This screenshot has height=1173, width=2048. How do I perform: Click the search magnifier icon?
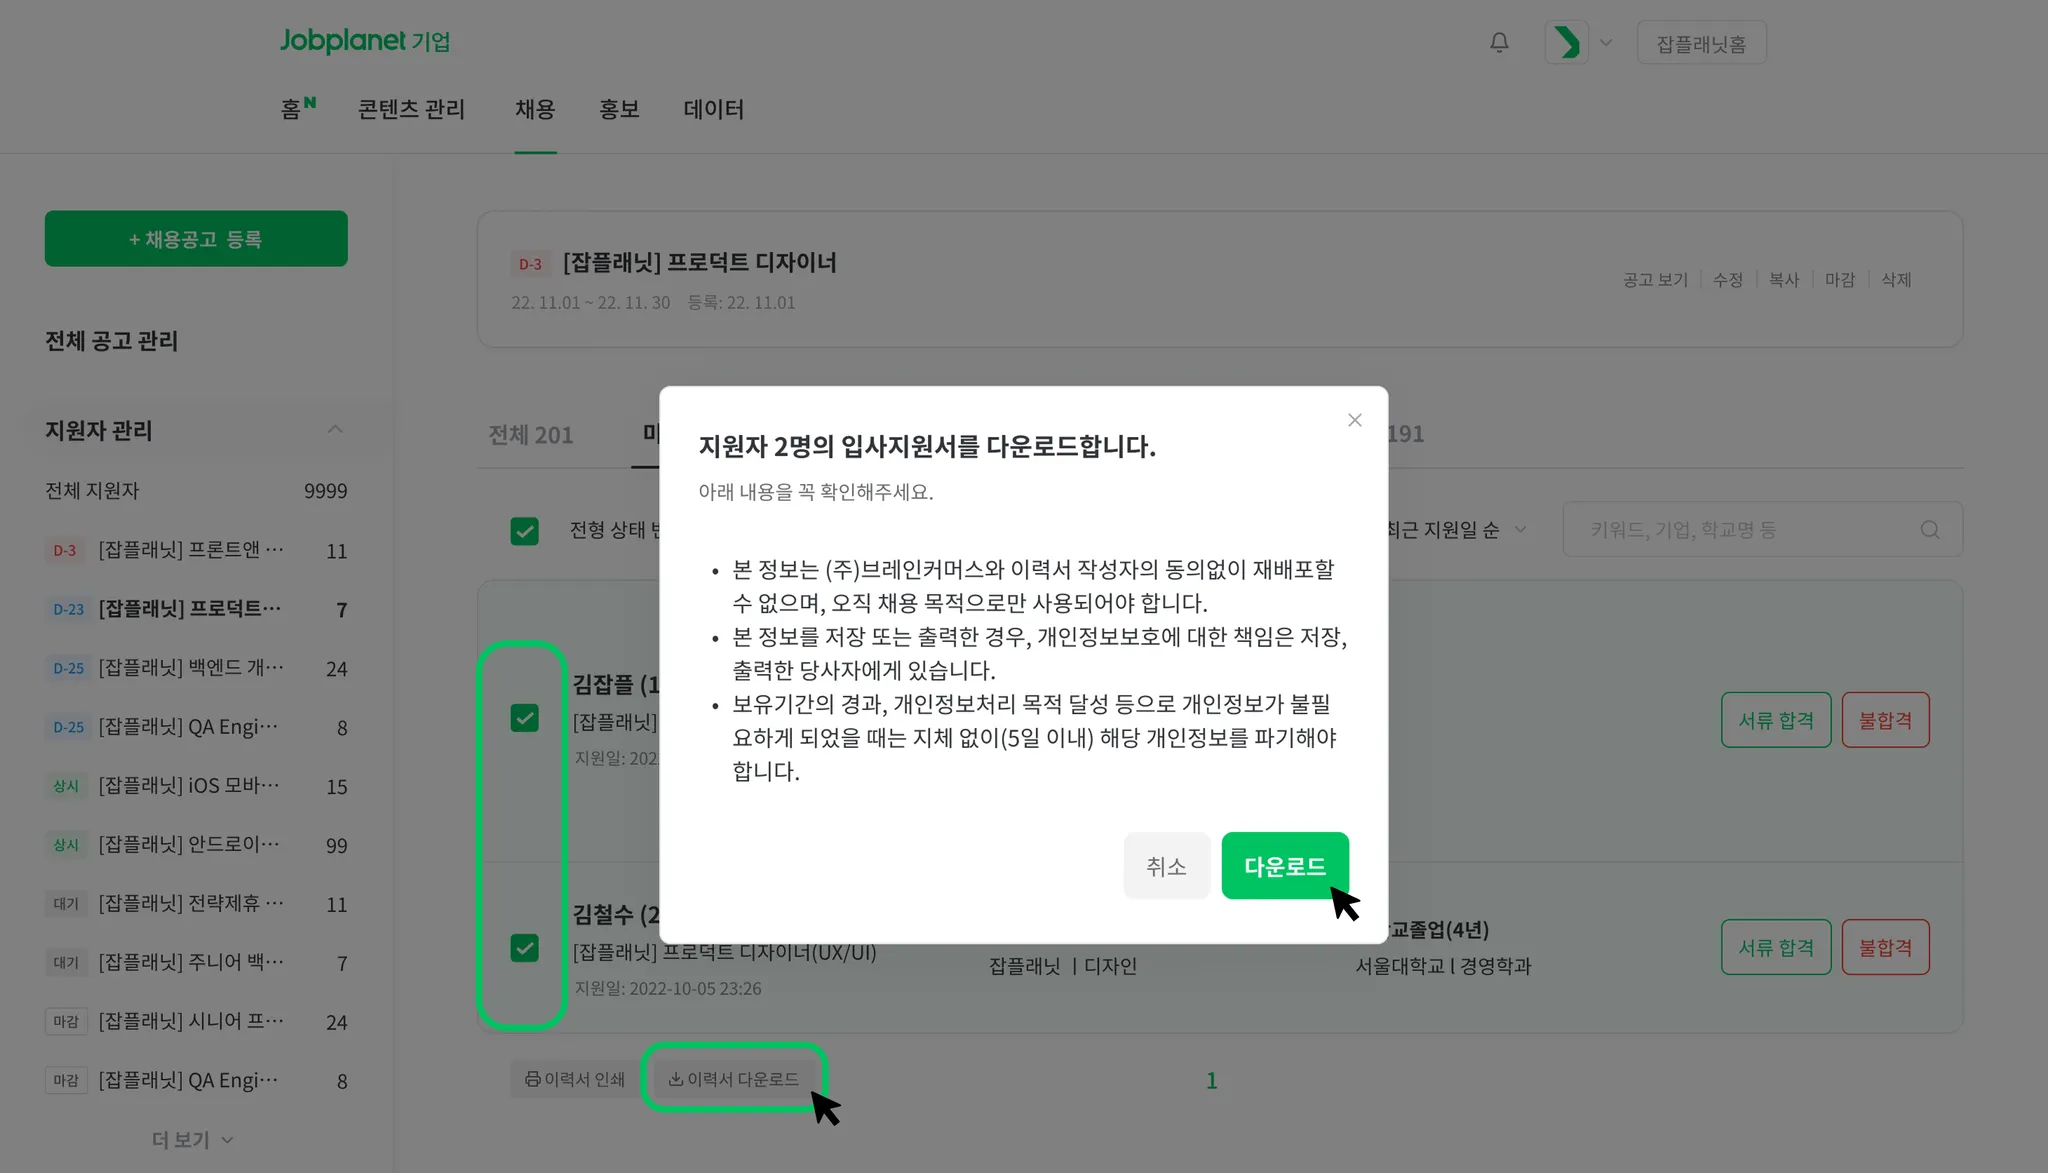(1929, 530)
